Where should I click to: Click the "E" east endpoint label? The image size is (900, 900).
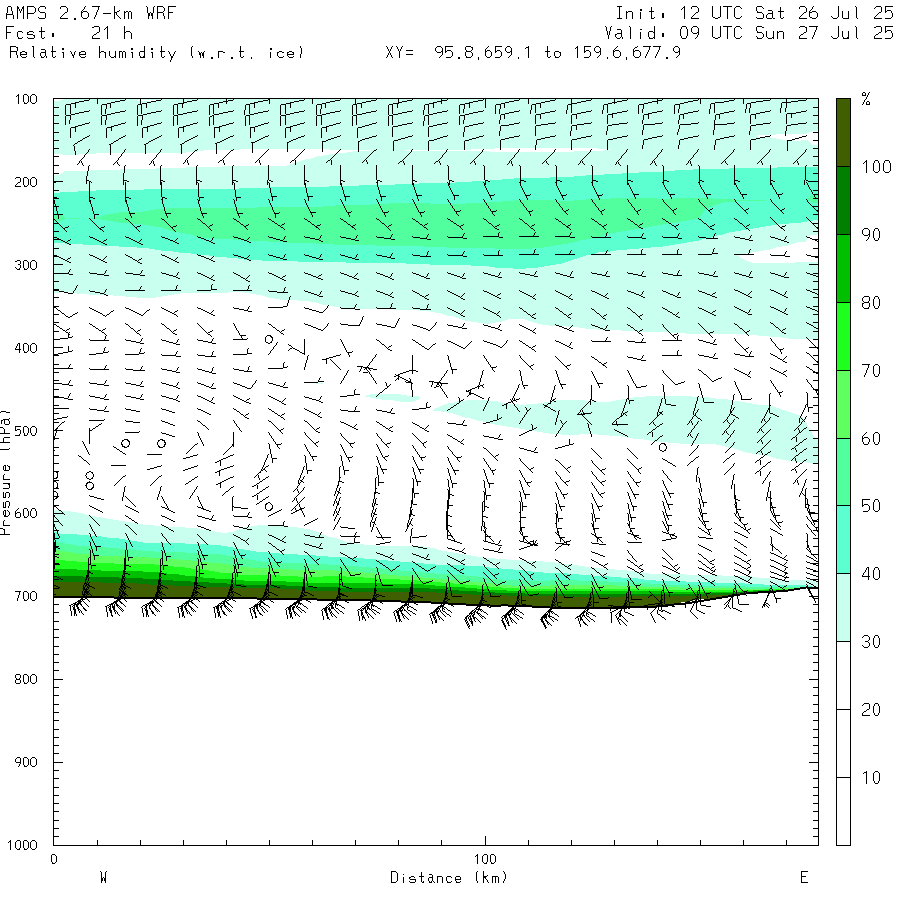coord(804,878)
